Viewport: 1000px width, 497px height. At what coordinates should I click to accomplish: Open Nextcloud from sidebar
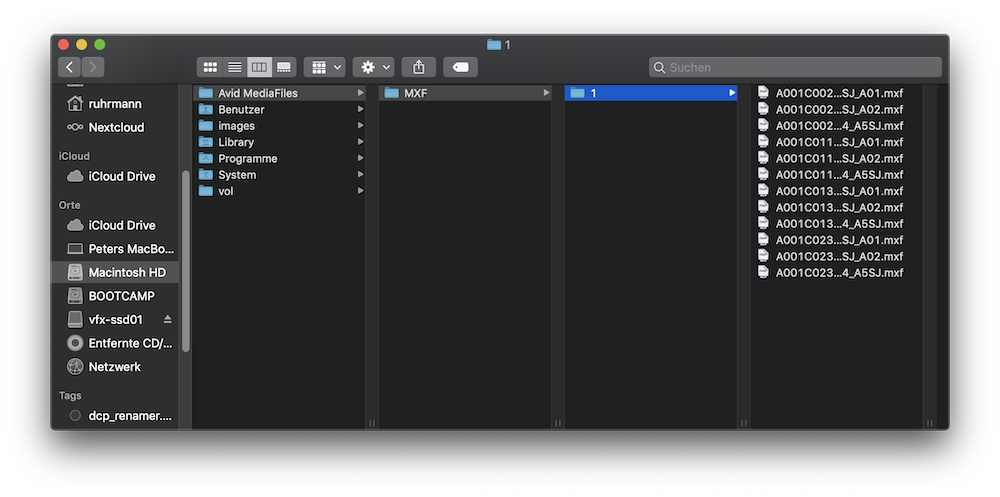click(x=116, y=127)
